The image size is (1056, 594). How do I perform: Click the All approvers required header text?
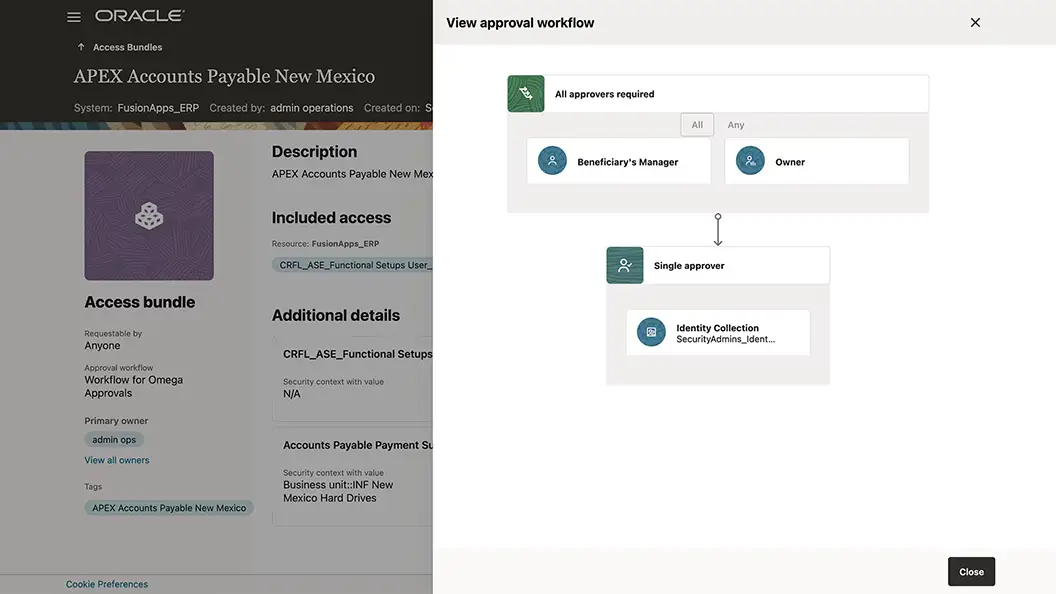tap(604, 94)
